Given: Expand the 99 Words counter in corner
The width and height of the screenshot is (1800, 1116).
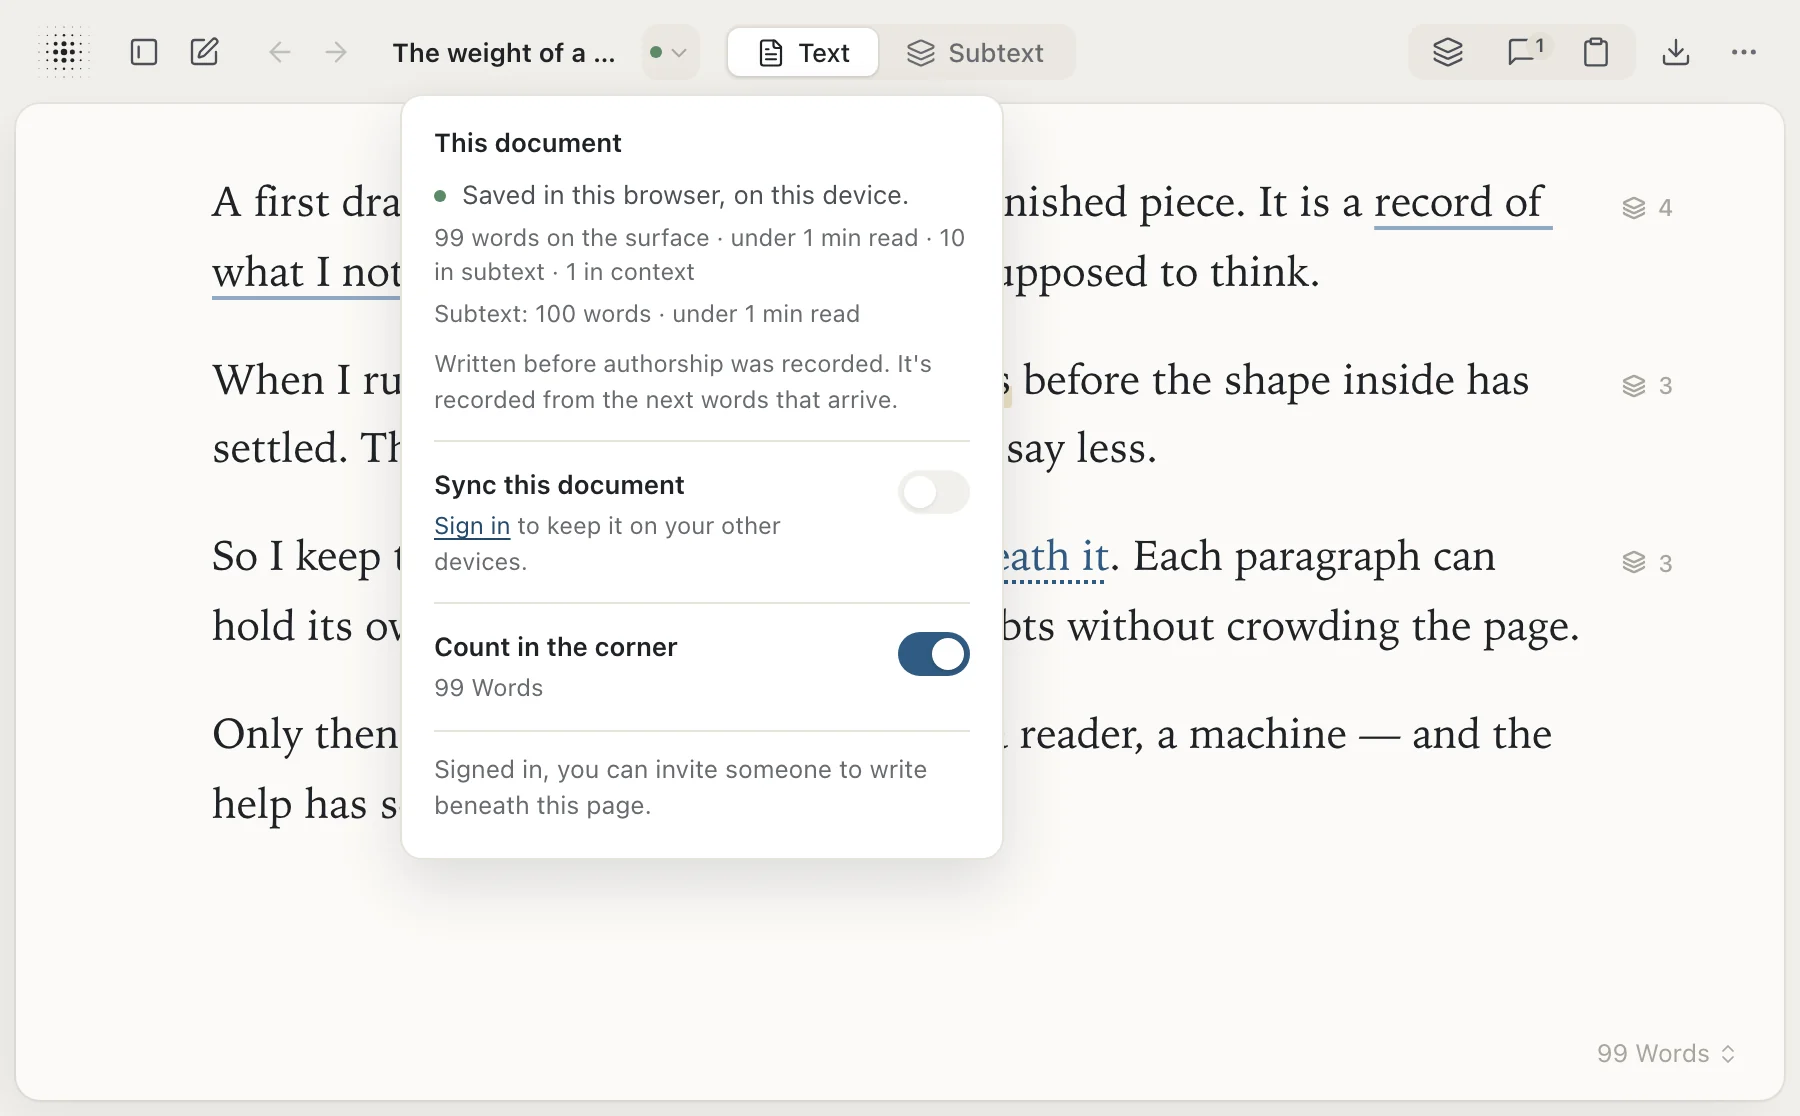Looking at the screenshot, I should click(x=1666, y=1054).
